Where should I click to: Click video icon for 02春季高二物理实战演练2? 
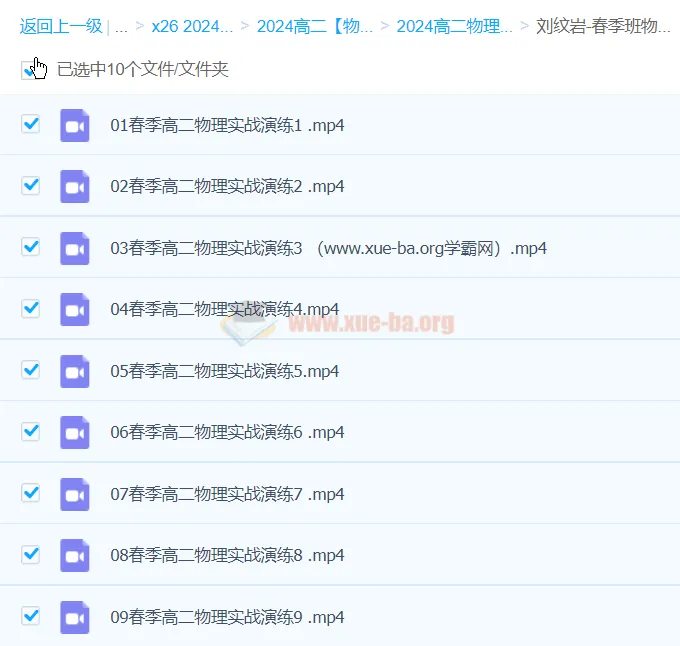click(75, 187)
